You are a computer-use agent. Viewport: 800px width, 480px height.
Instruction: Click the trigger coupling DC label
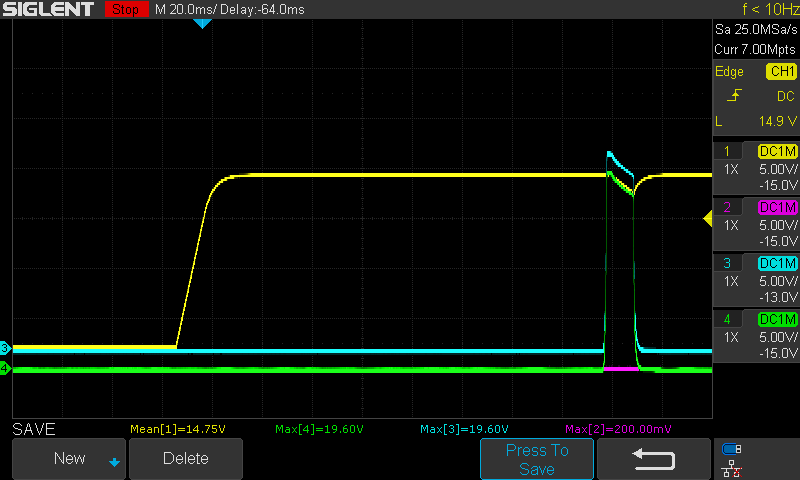pos(786,96)
